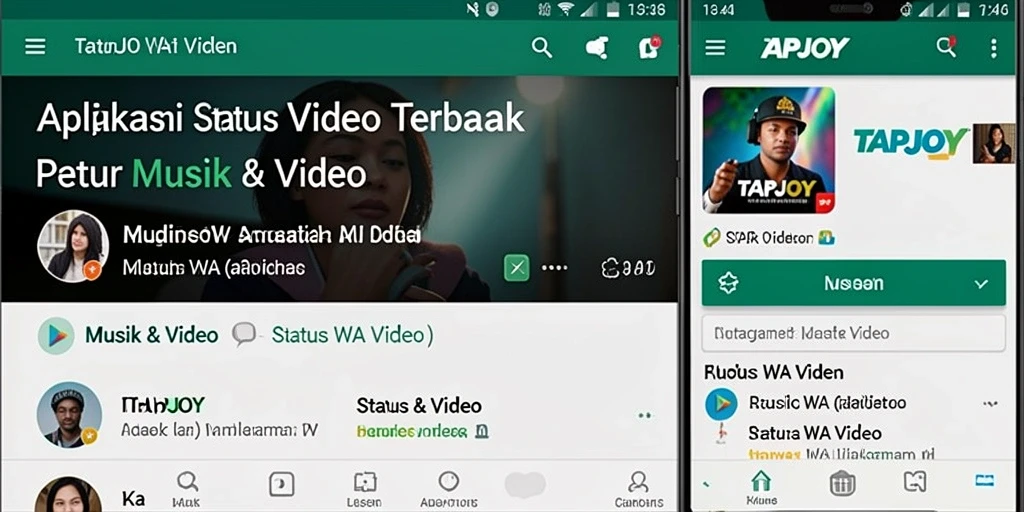
Task: Tap search icon in right phone header
Action: point(946,47)
